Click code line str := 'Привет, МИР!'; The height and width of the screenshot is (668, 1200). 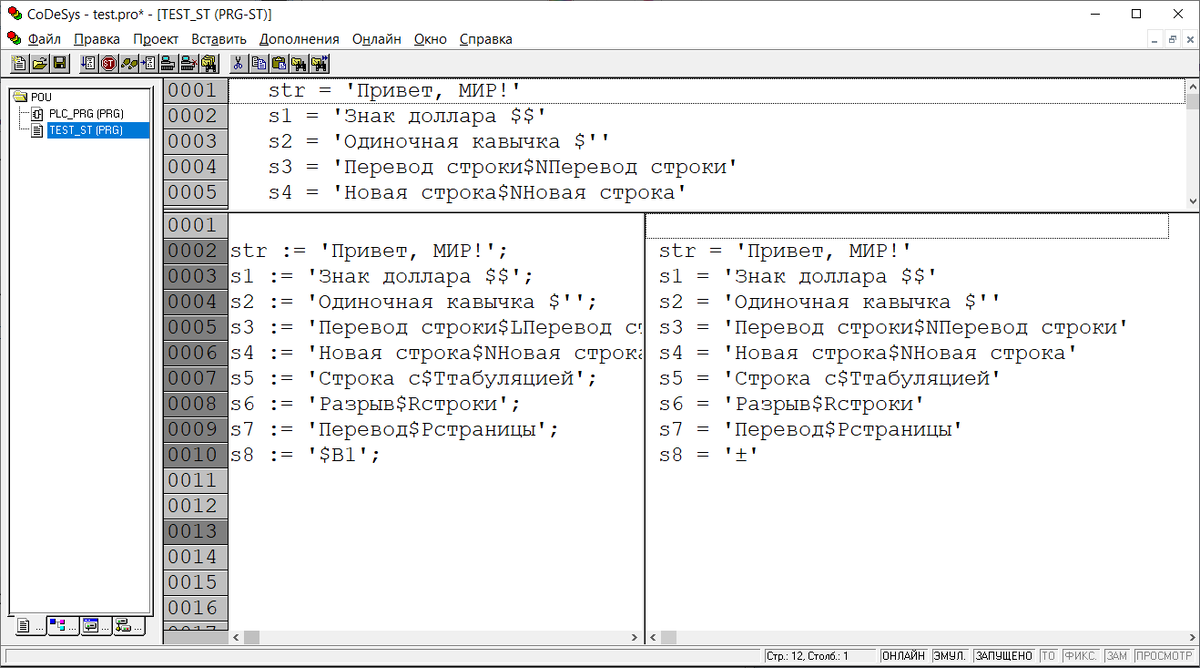pos(369,250)
